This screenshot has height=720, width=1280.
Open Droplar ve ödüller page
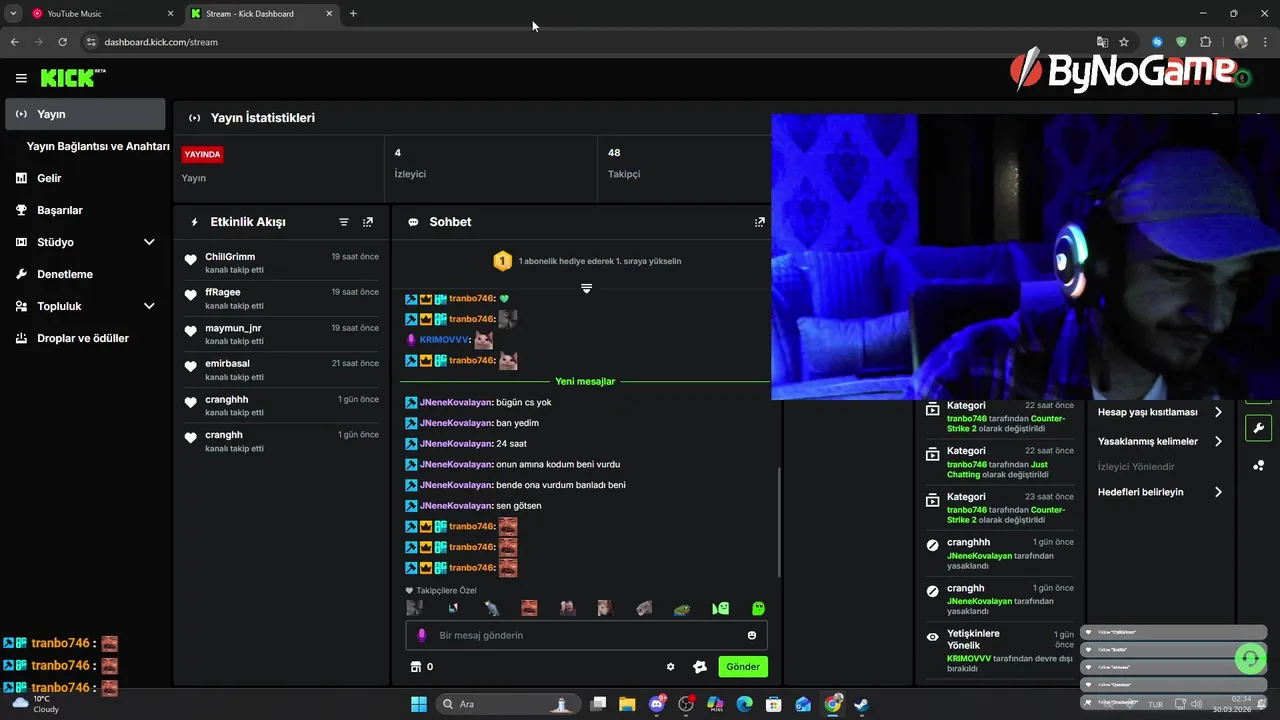(x=85, y=338)
